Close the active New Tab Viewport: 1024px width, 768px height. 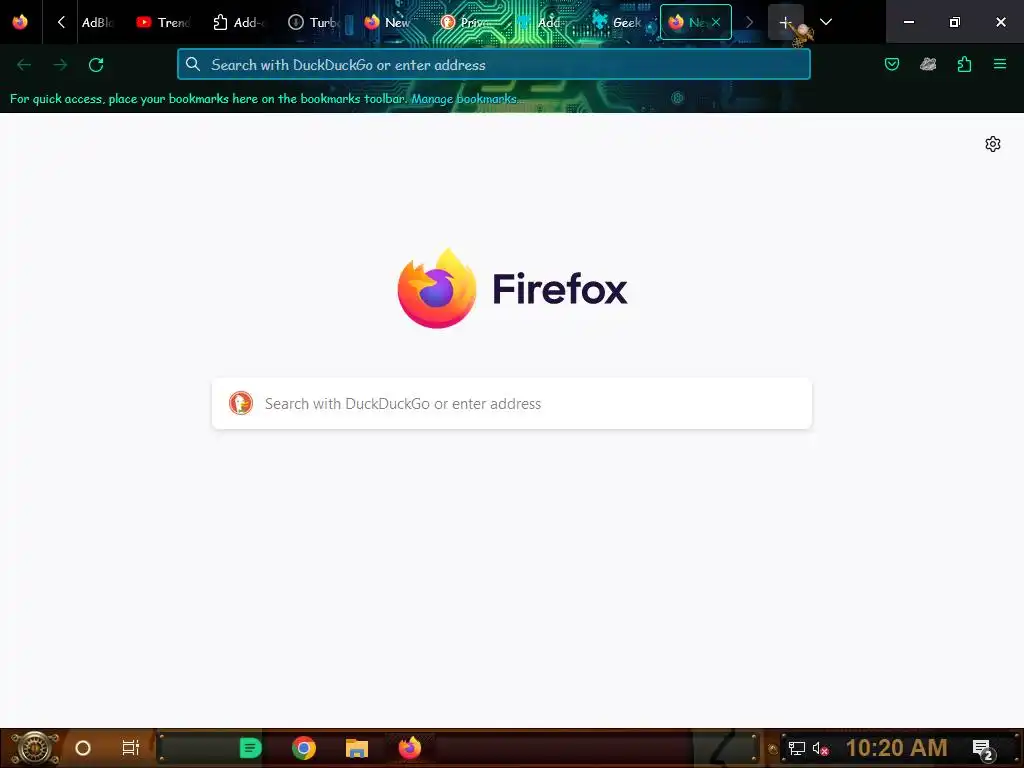tap(716, 22)
